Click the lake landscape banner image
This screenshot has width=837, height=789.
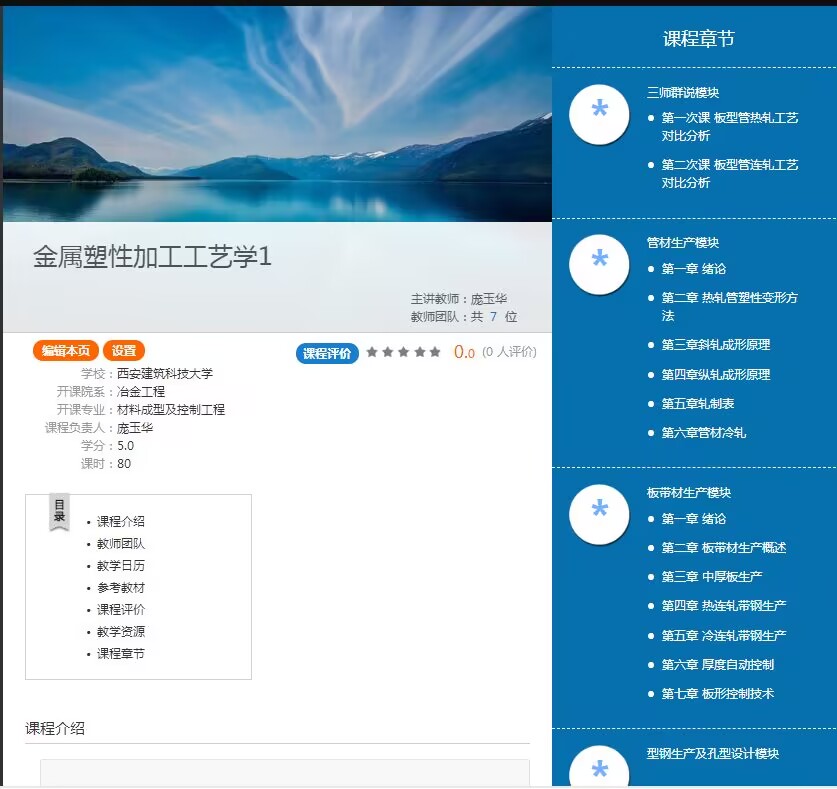[x=277, y=114]
